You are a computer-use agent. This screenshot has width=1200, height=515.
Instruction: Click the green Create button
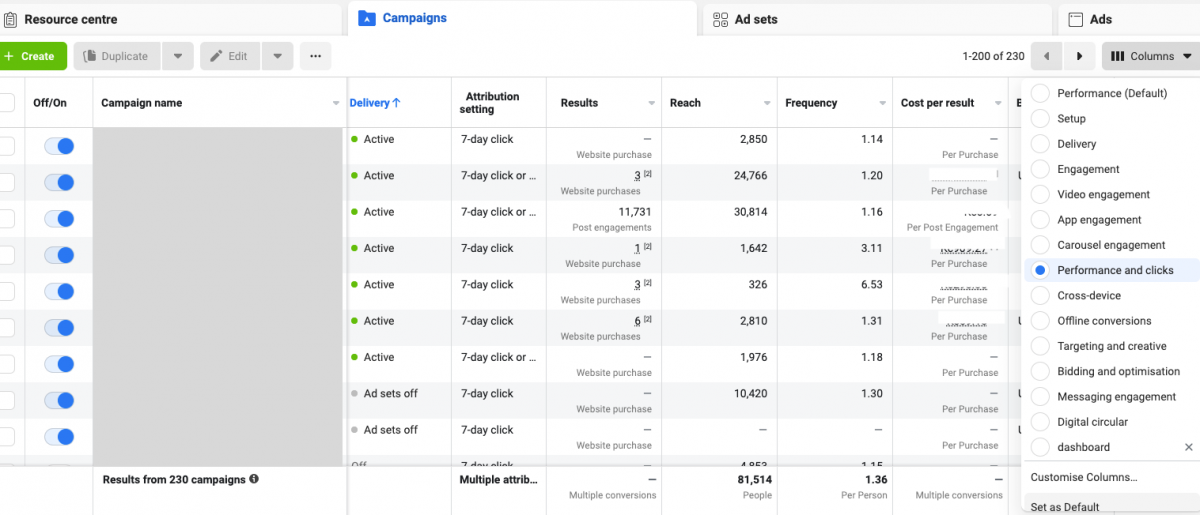(32, 56)
